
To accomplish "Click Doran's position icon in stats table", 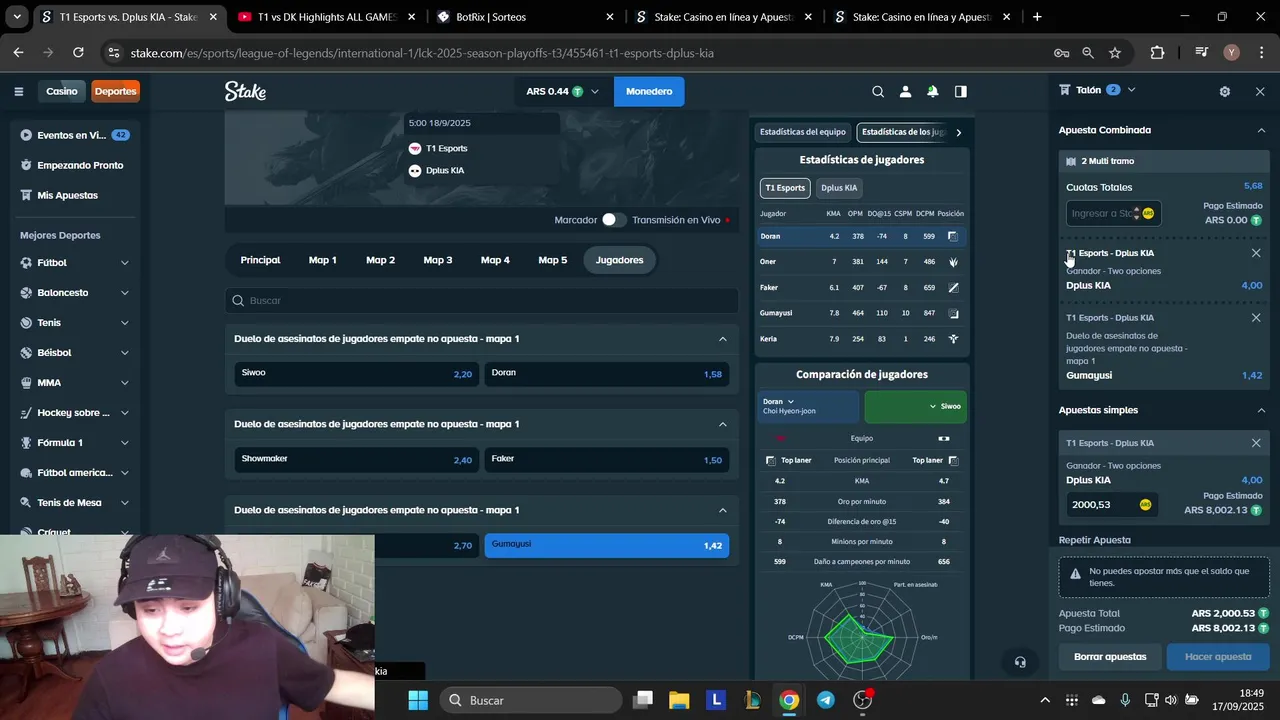I will [953, 236].
